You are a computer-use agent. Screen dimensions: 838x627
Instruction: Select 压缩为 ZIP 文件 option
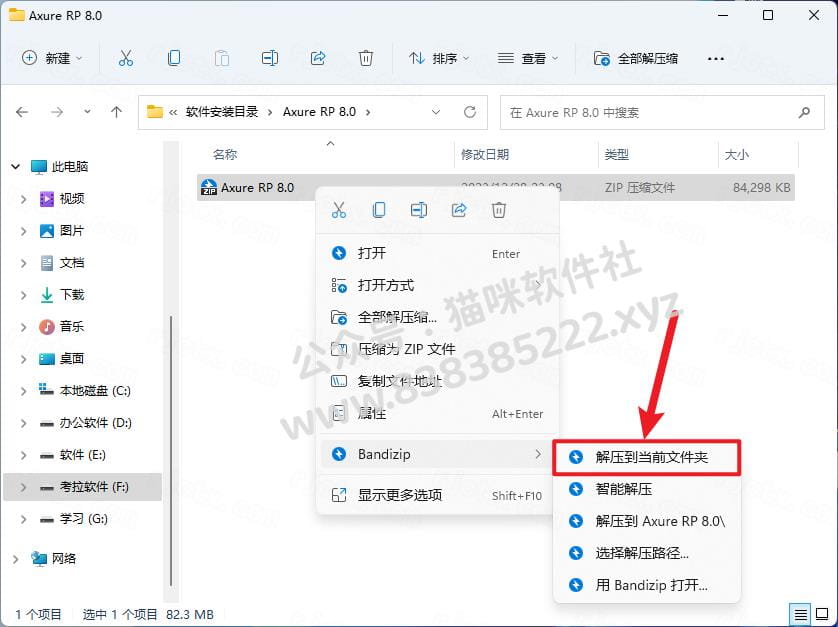point(437,350)
